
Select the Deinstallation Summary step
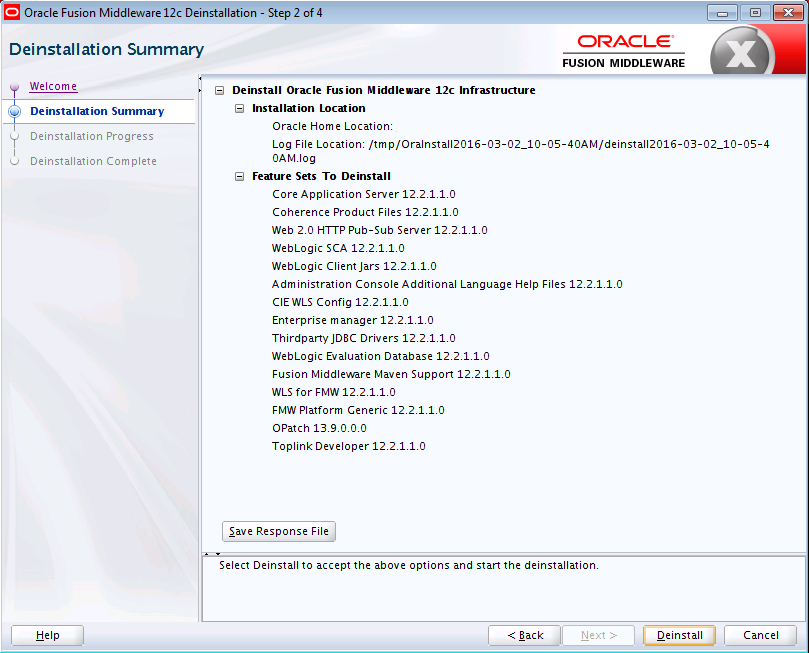coord(97,111)
